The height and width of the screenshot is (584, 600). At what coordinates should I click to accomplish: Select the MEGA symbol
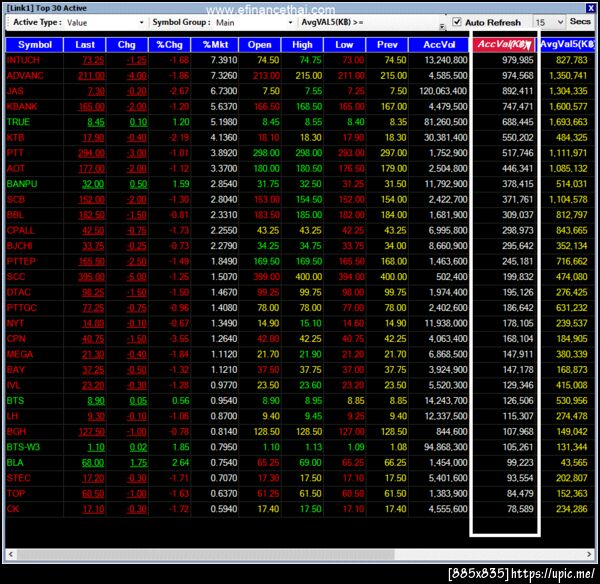click(x=20, y=354)
